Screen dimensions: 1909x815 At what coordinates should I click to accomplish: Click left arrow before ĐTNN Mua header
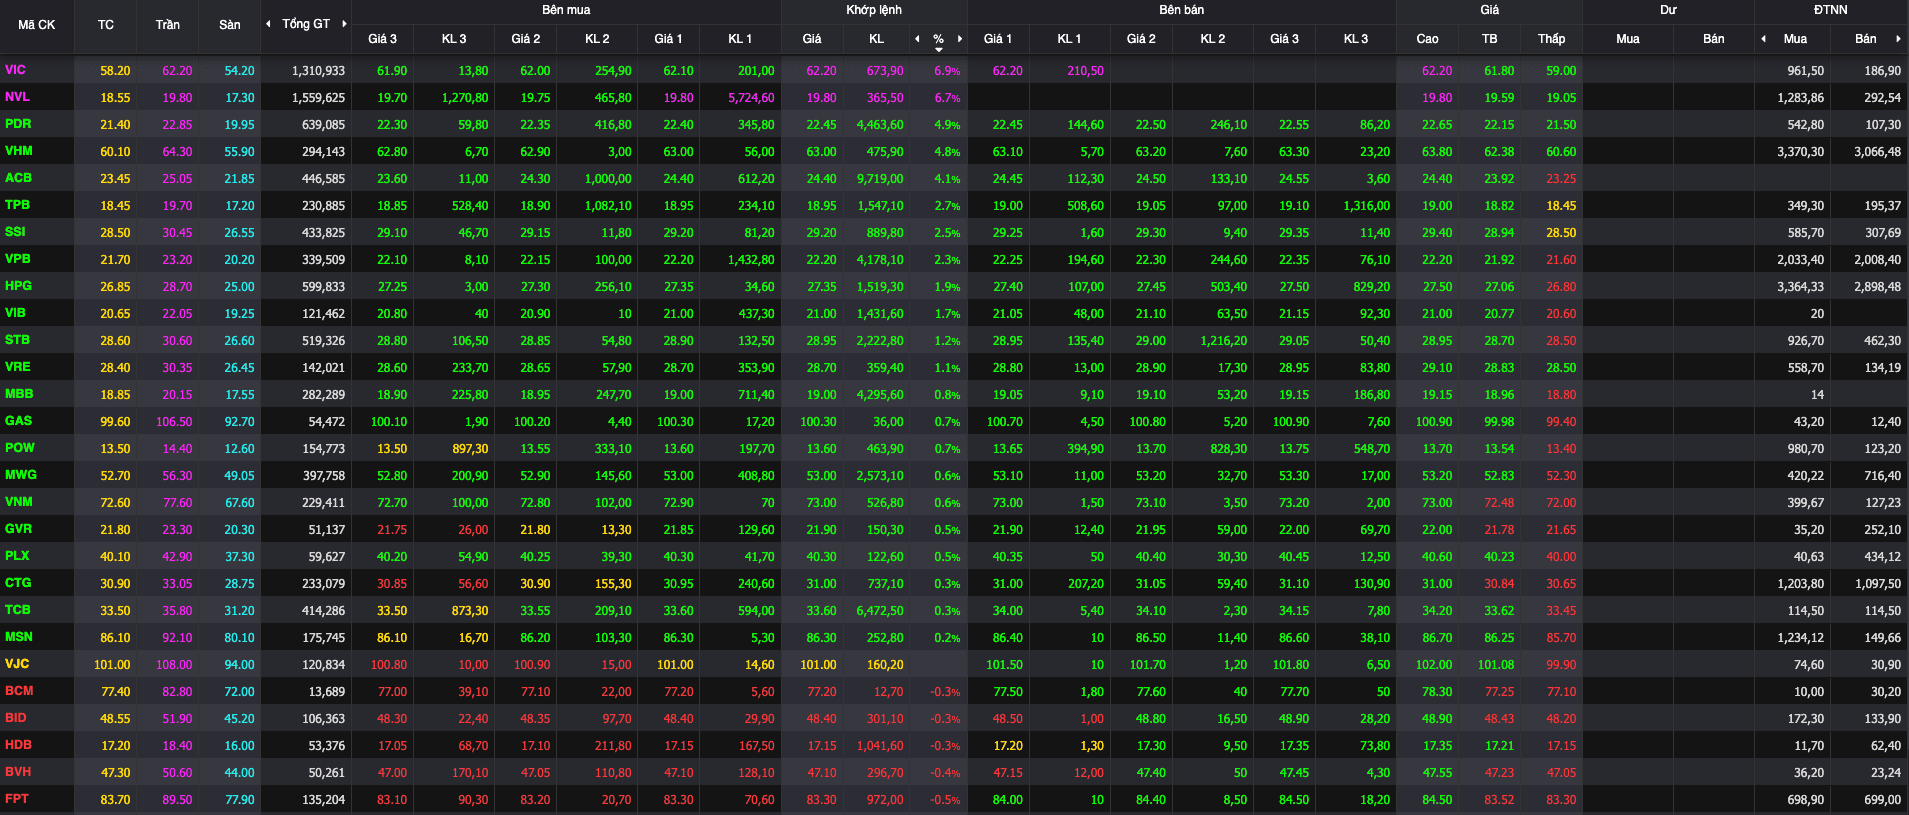pyautogui.click(x=1763, y=39)
